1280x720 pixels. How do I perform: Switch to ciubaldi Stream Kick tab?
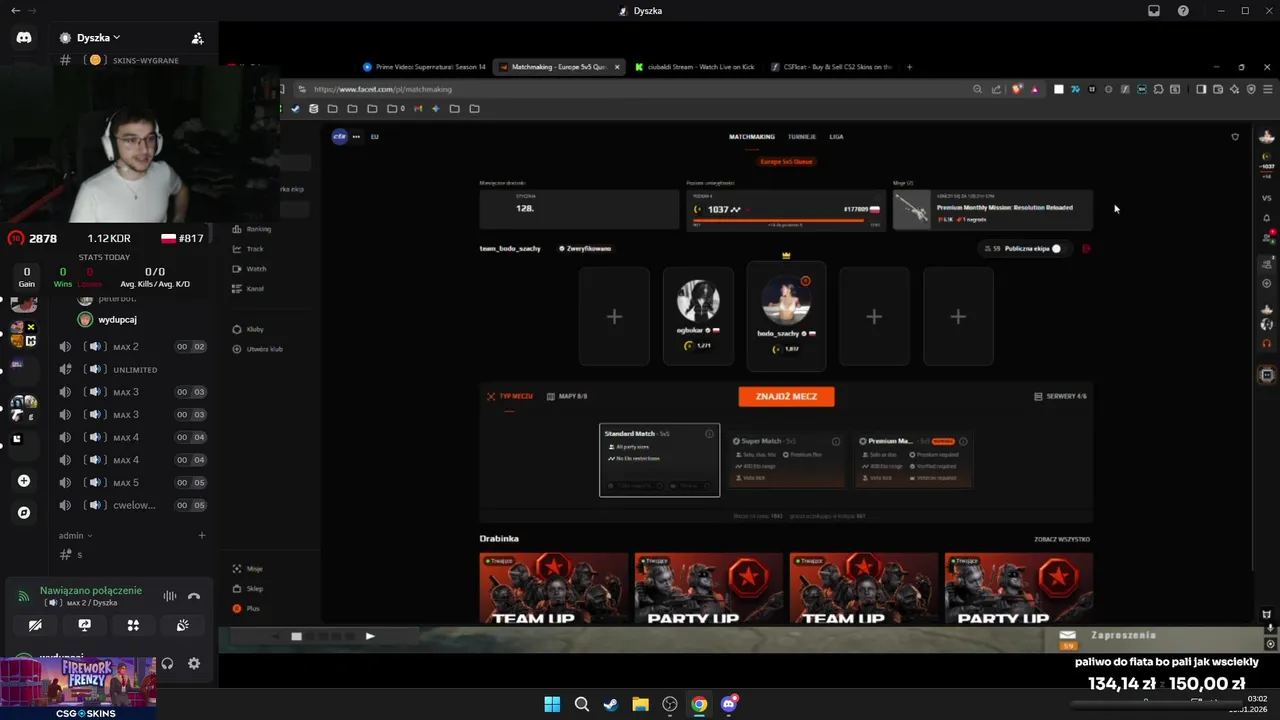tap(694, 67)
